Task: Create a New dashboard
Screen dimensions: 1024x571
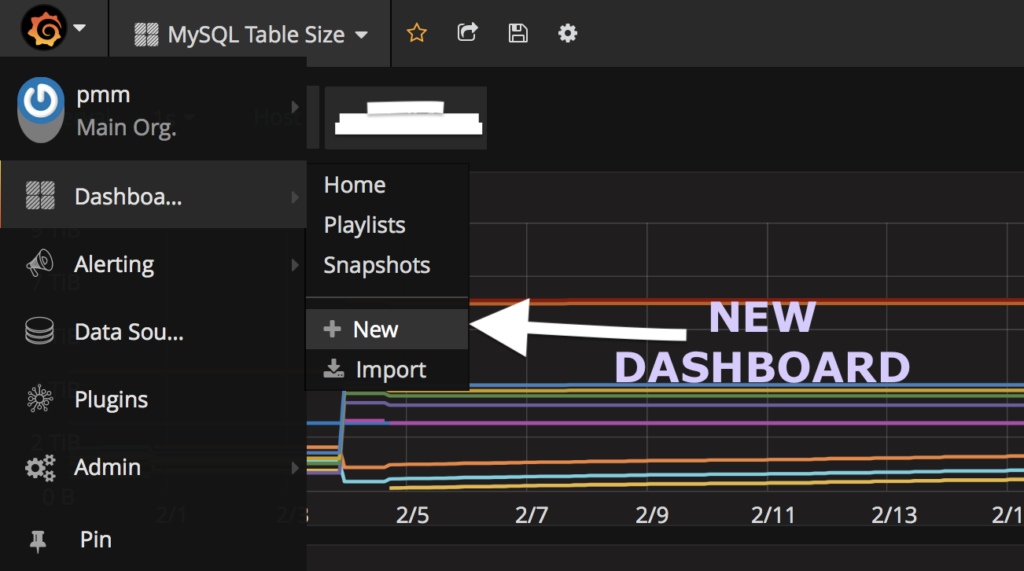Action: tap(374, 329)
